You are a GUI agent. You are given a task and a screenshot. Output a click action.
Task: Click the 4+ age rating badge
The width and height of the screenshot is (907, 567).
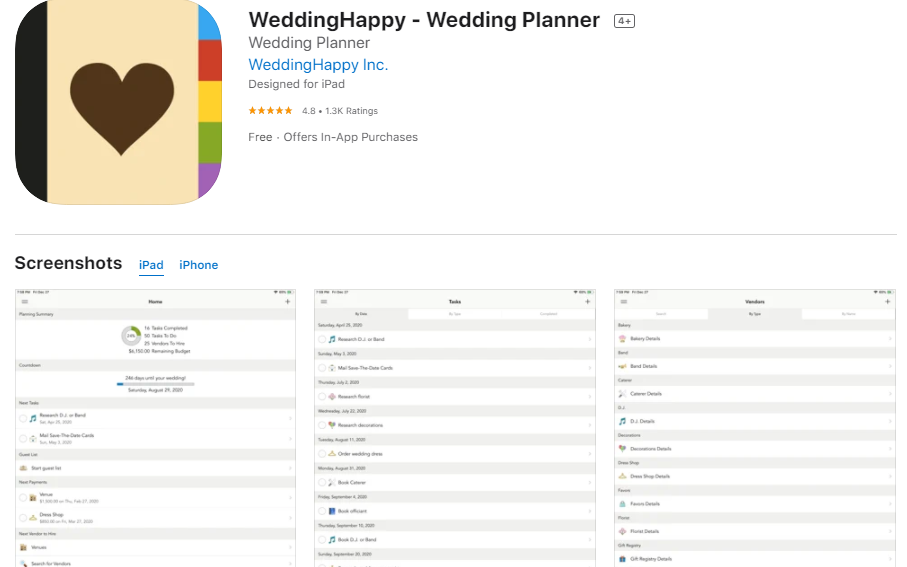pos(624,21)
